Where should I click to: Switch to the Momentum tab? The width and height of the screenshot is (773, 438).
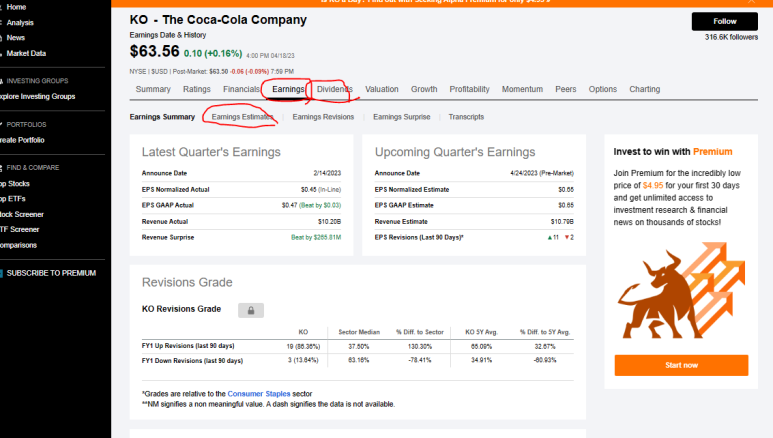coord(522,89)
